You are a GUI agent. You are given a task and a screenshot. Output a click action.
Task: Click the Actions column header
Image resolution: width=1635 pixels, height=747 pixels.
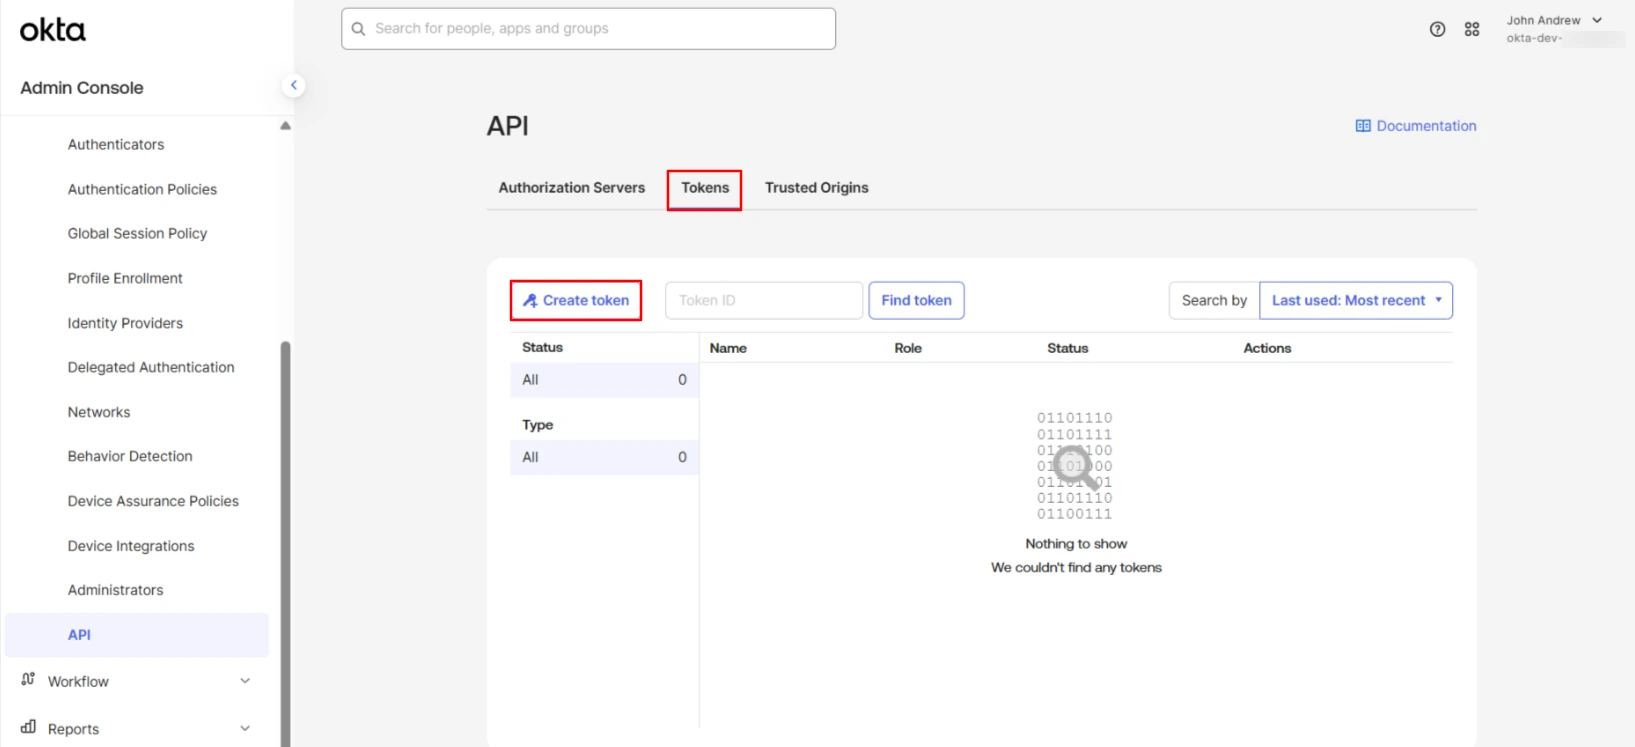pyautogui.click(x=1267, y=348)
